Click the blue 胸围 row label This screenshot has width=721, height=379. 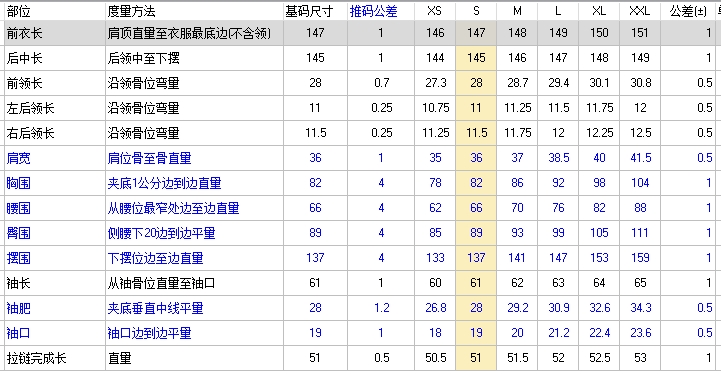tap(18, 183)
